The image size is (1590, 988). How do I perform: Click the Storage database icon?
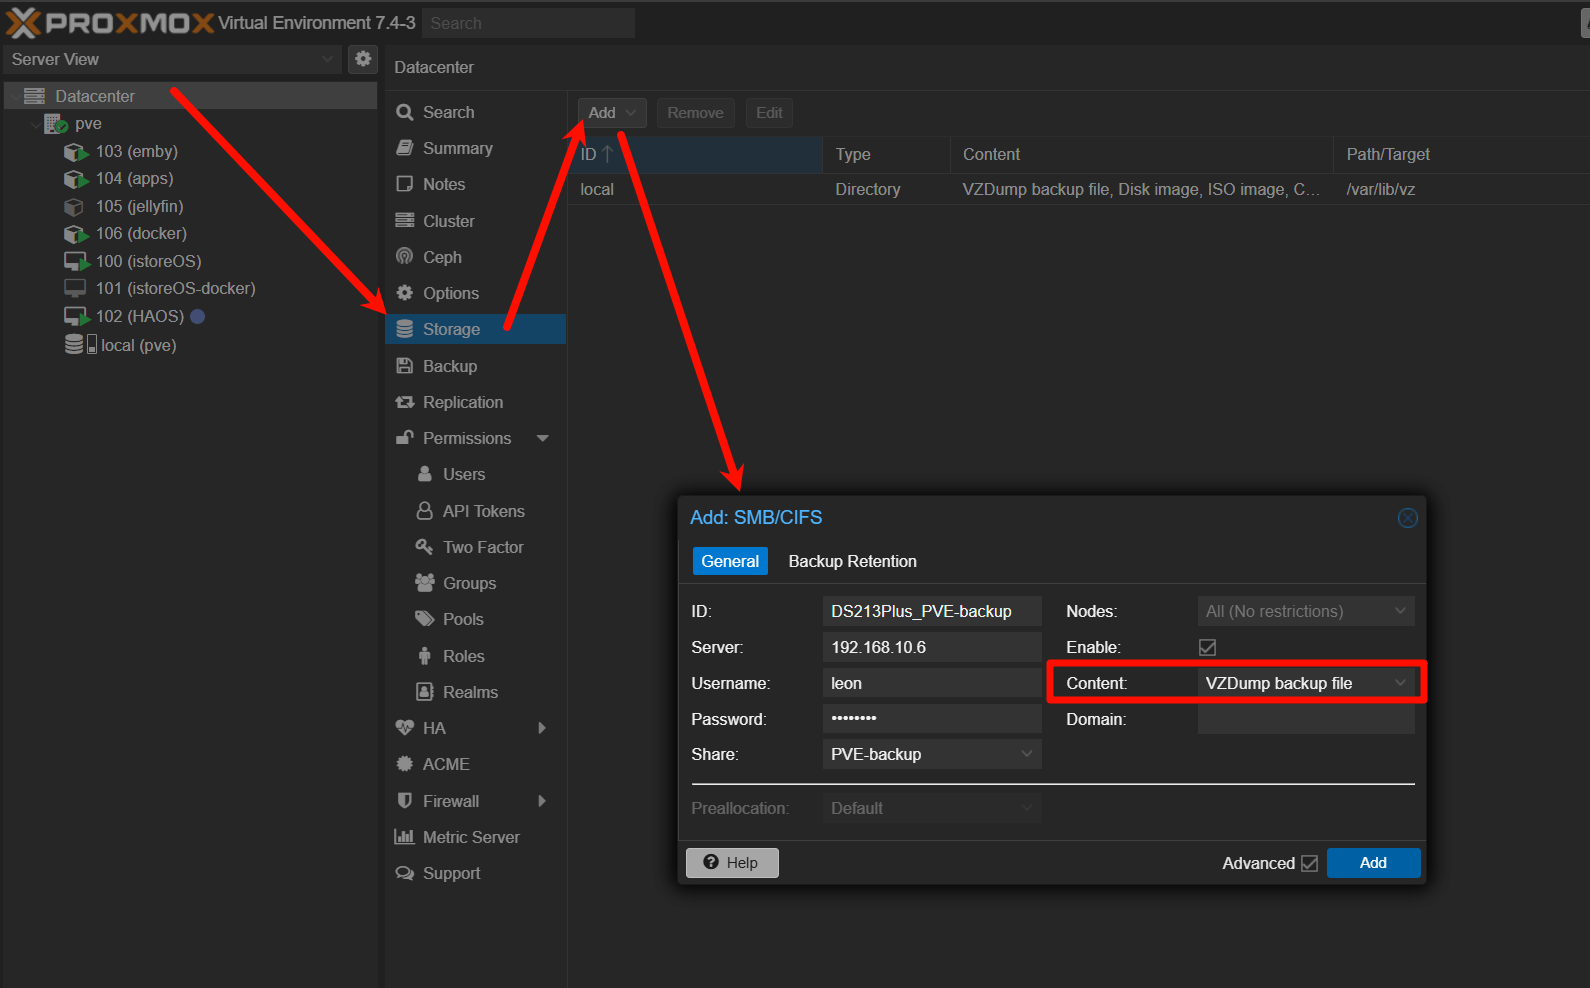pos(405,329)
